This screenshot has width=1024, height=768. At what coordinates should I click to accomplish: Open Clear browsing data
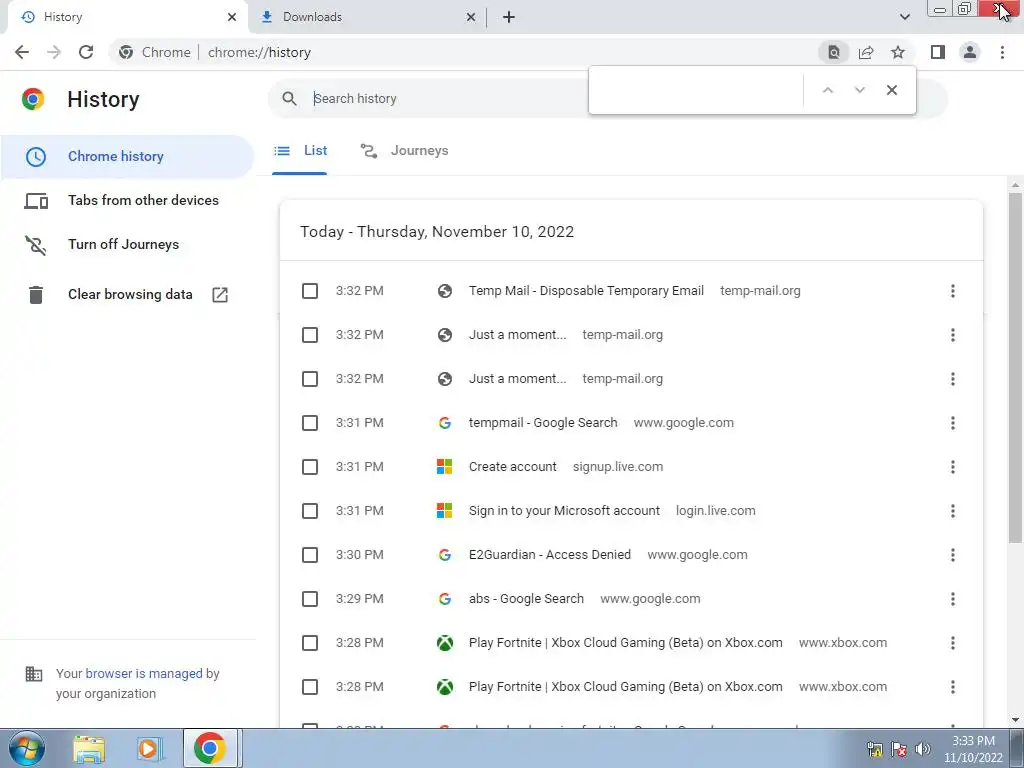pos(127,295)
